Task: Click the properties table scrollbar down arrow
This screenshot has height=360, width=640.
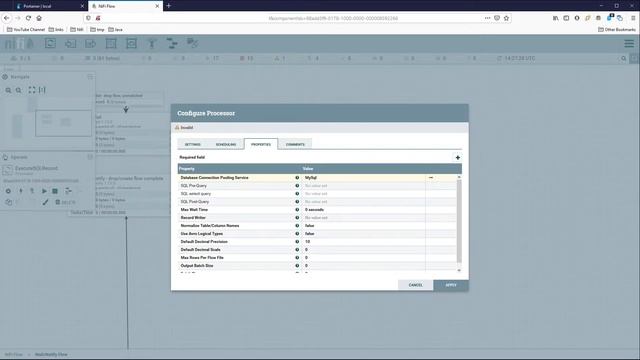Action: (459, 270)
